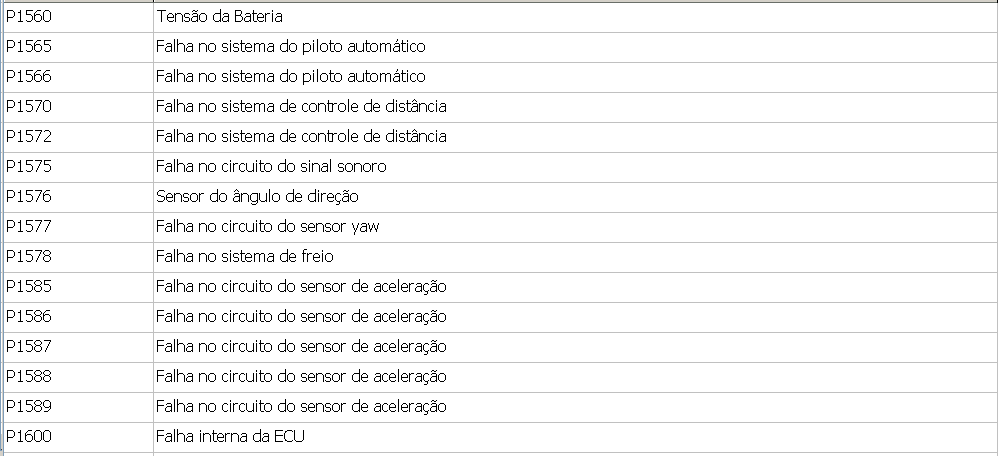The image size is (1001, 456).
Task: Select the P1585 code cell
Action: tap(29, 287)
